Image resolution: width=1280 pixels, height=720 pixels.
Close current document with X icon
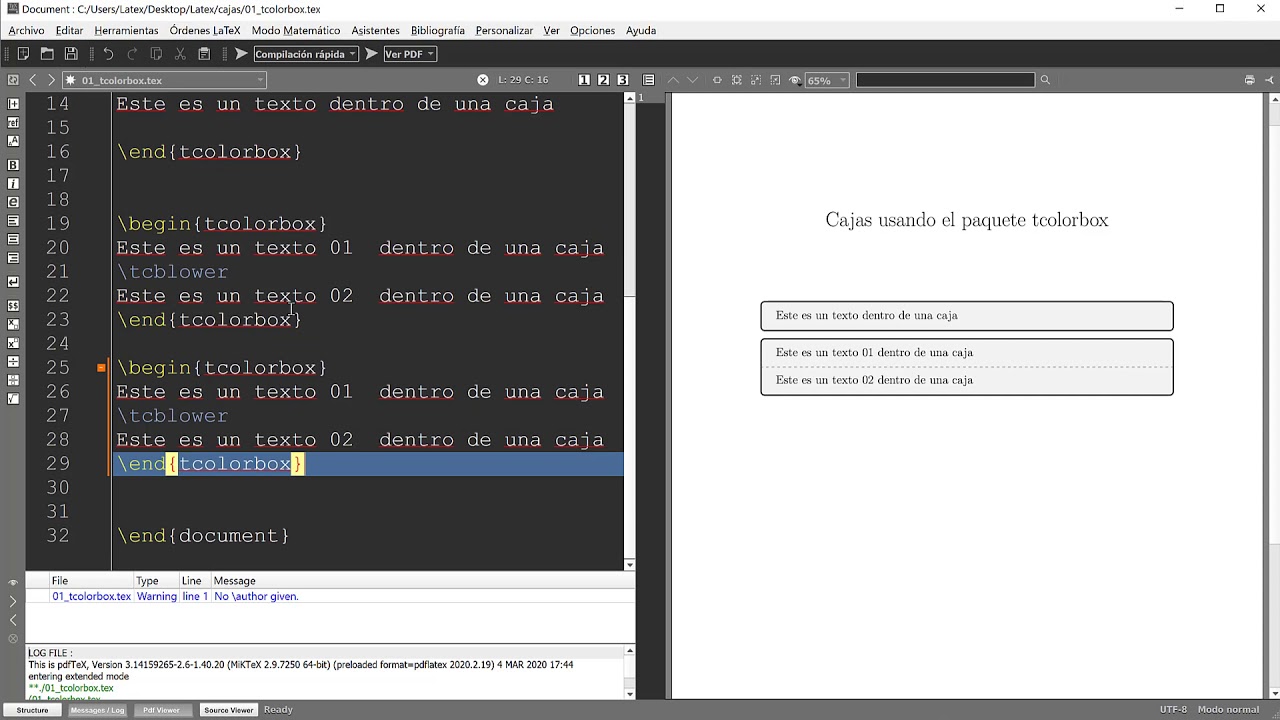483,80
